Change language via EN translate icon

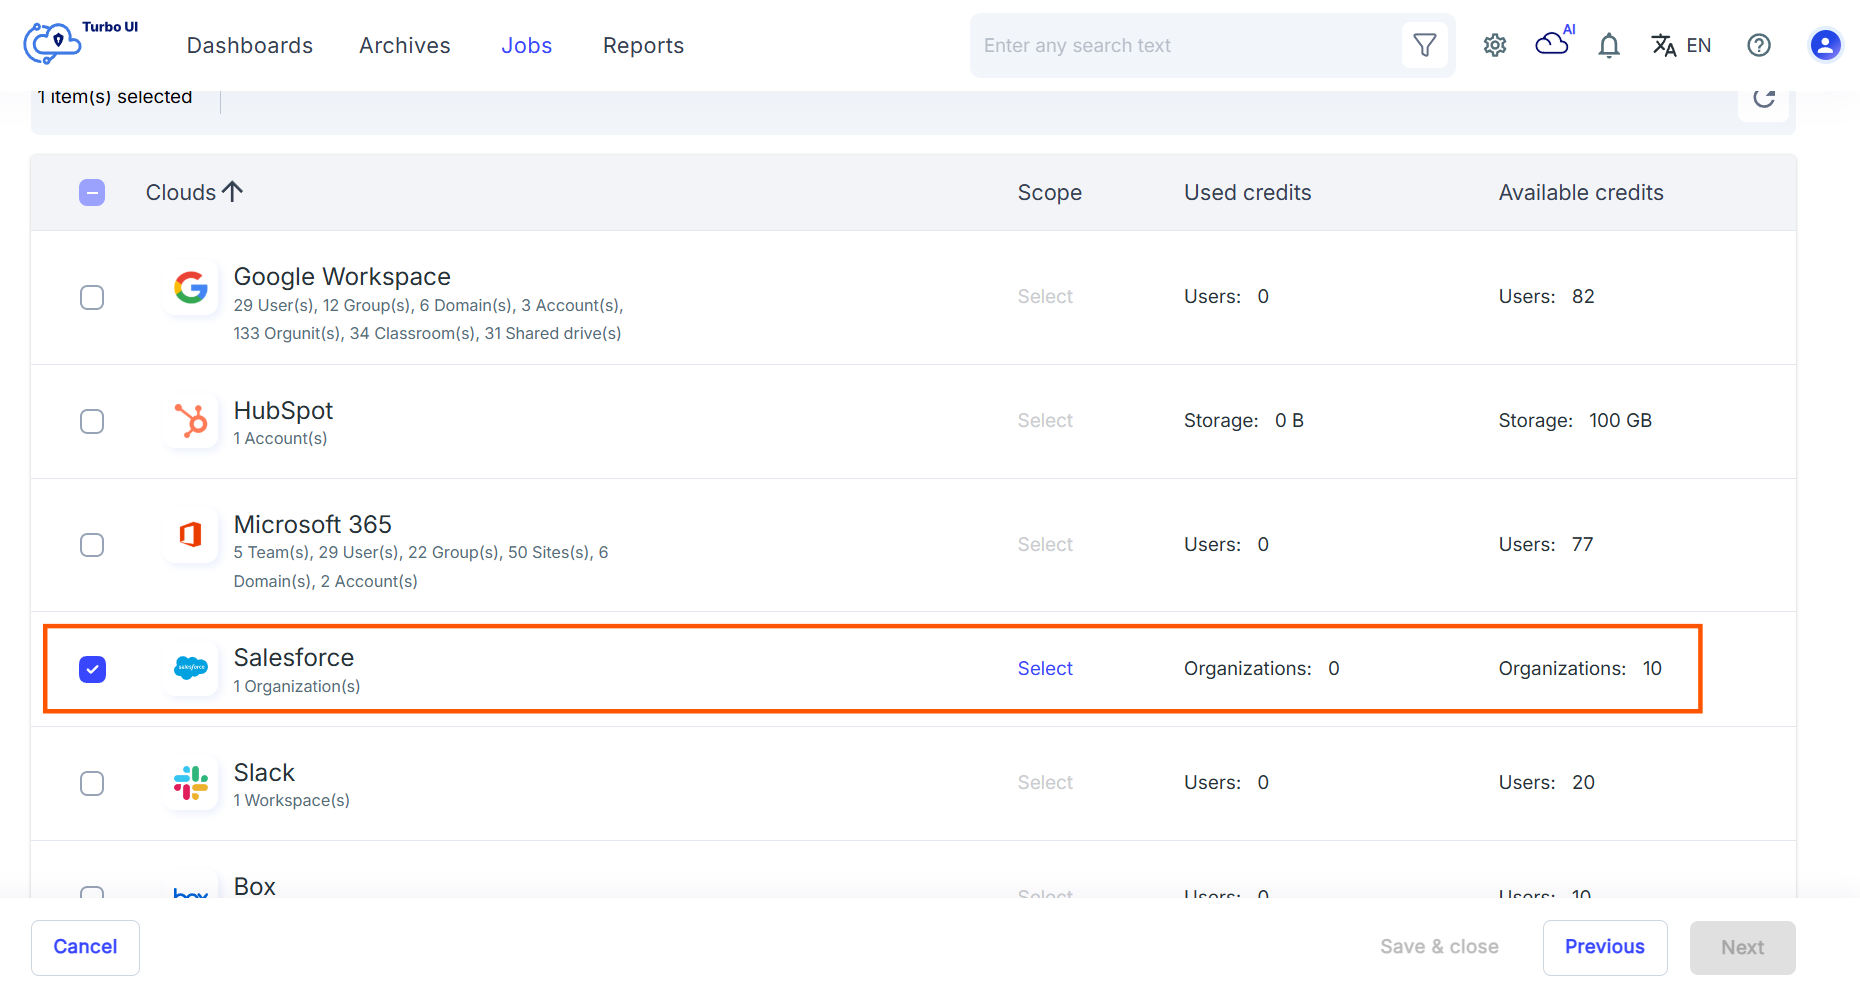click(1681, 45)
